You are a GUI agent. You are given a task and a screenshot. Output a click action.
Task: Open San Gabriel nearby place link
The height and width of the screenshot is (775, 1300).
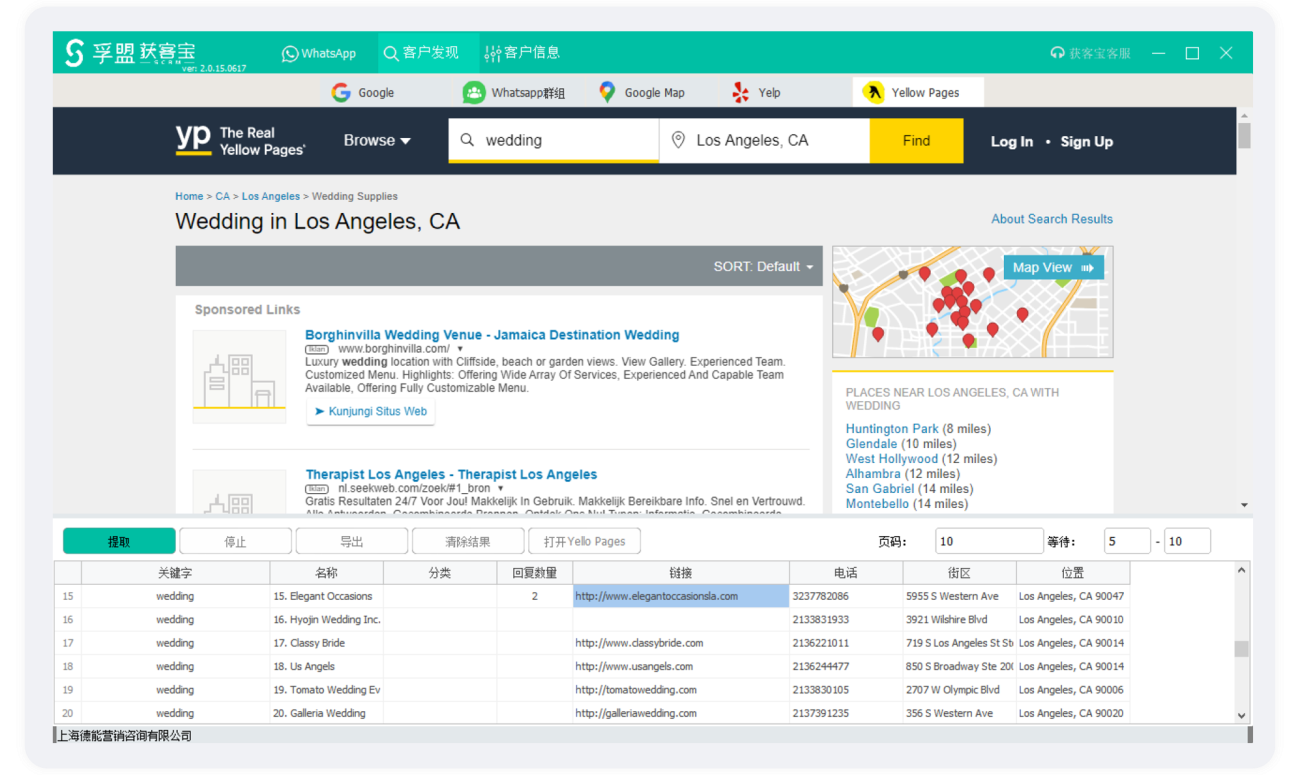click(880, 489)
